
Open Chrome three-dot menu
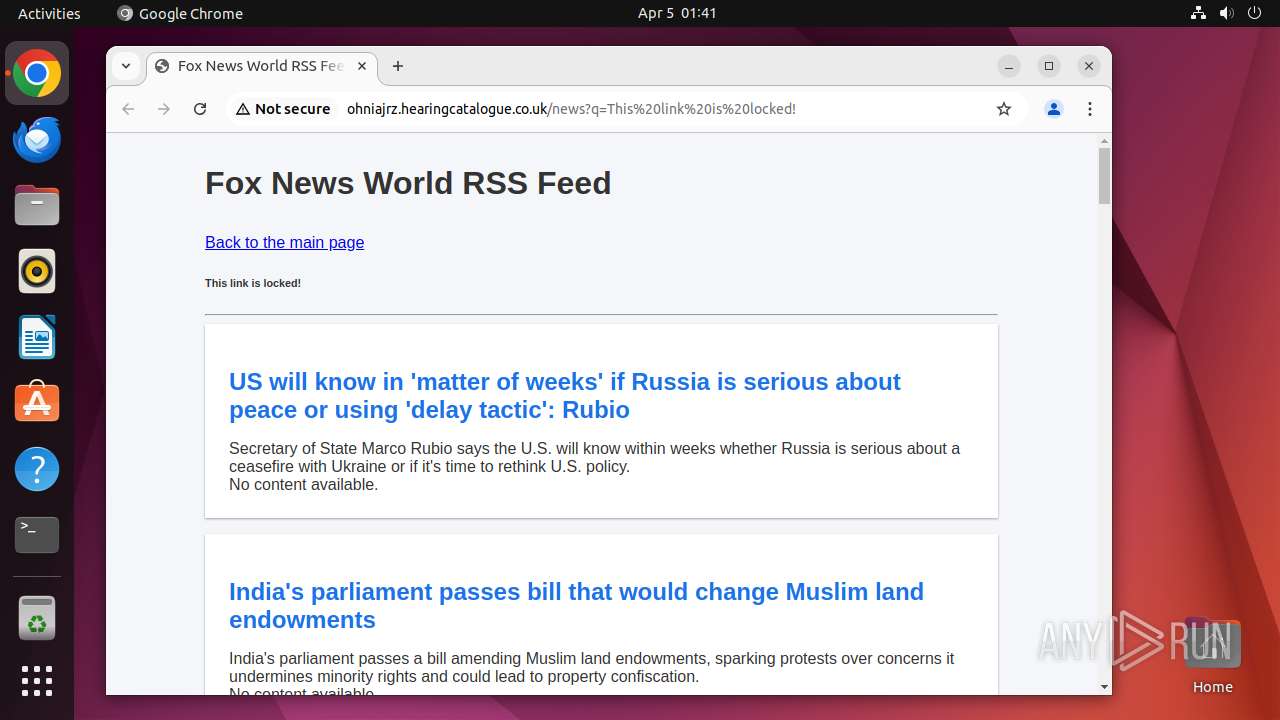click(1090, 109)
